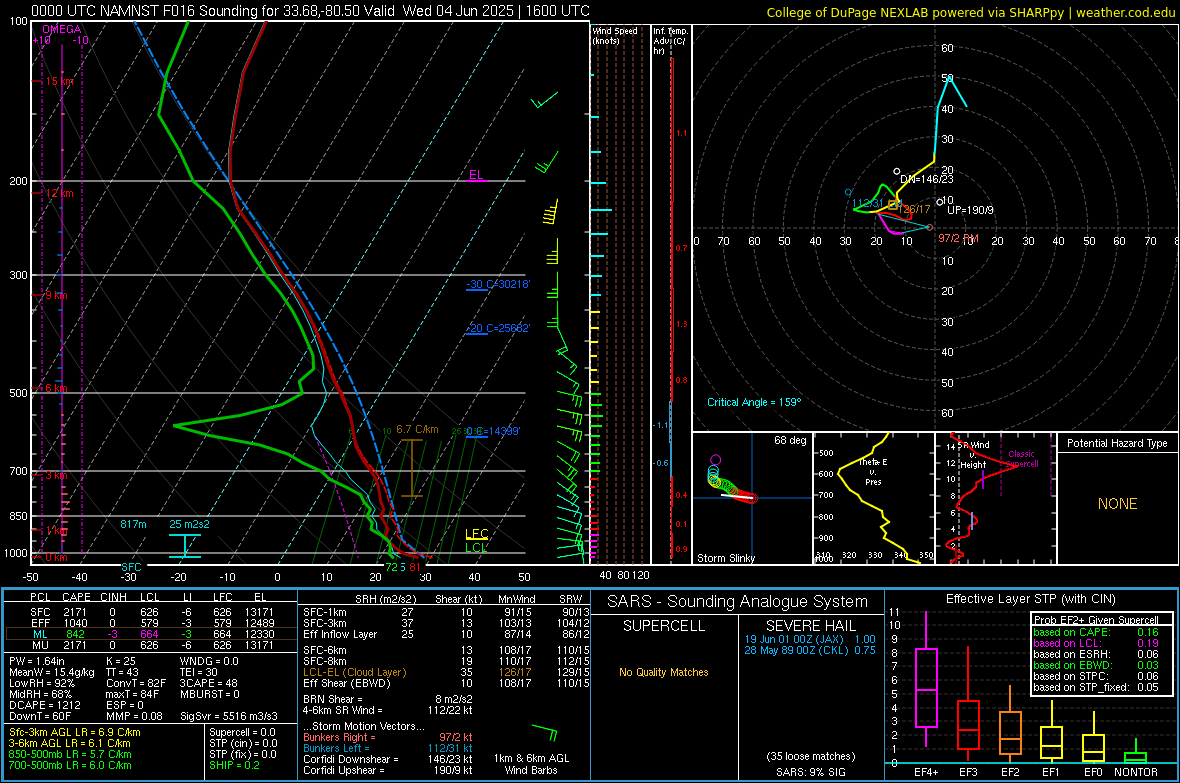Click the "BRN Shear =" label
The image size is (1180, 783).
tap(333, 699)
